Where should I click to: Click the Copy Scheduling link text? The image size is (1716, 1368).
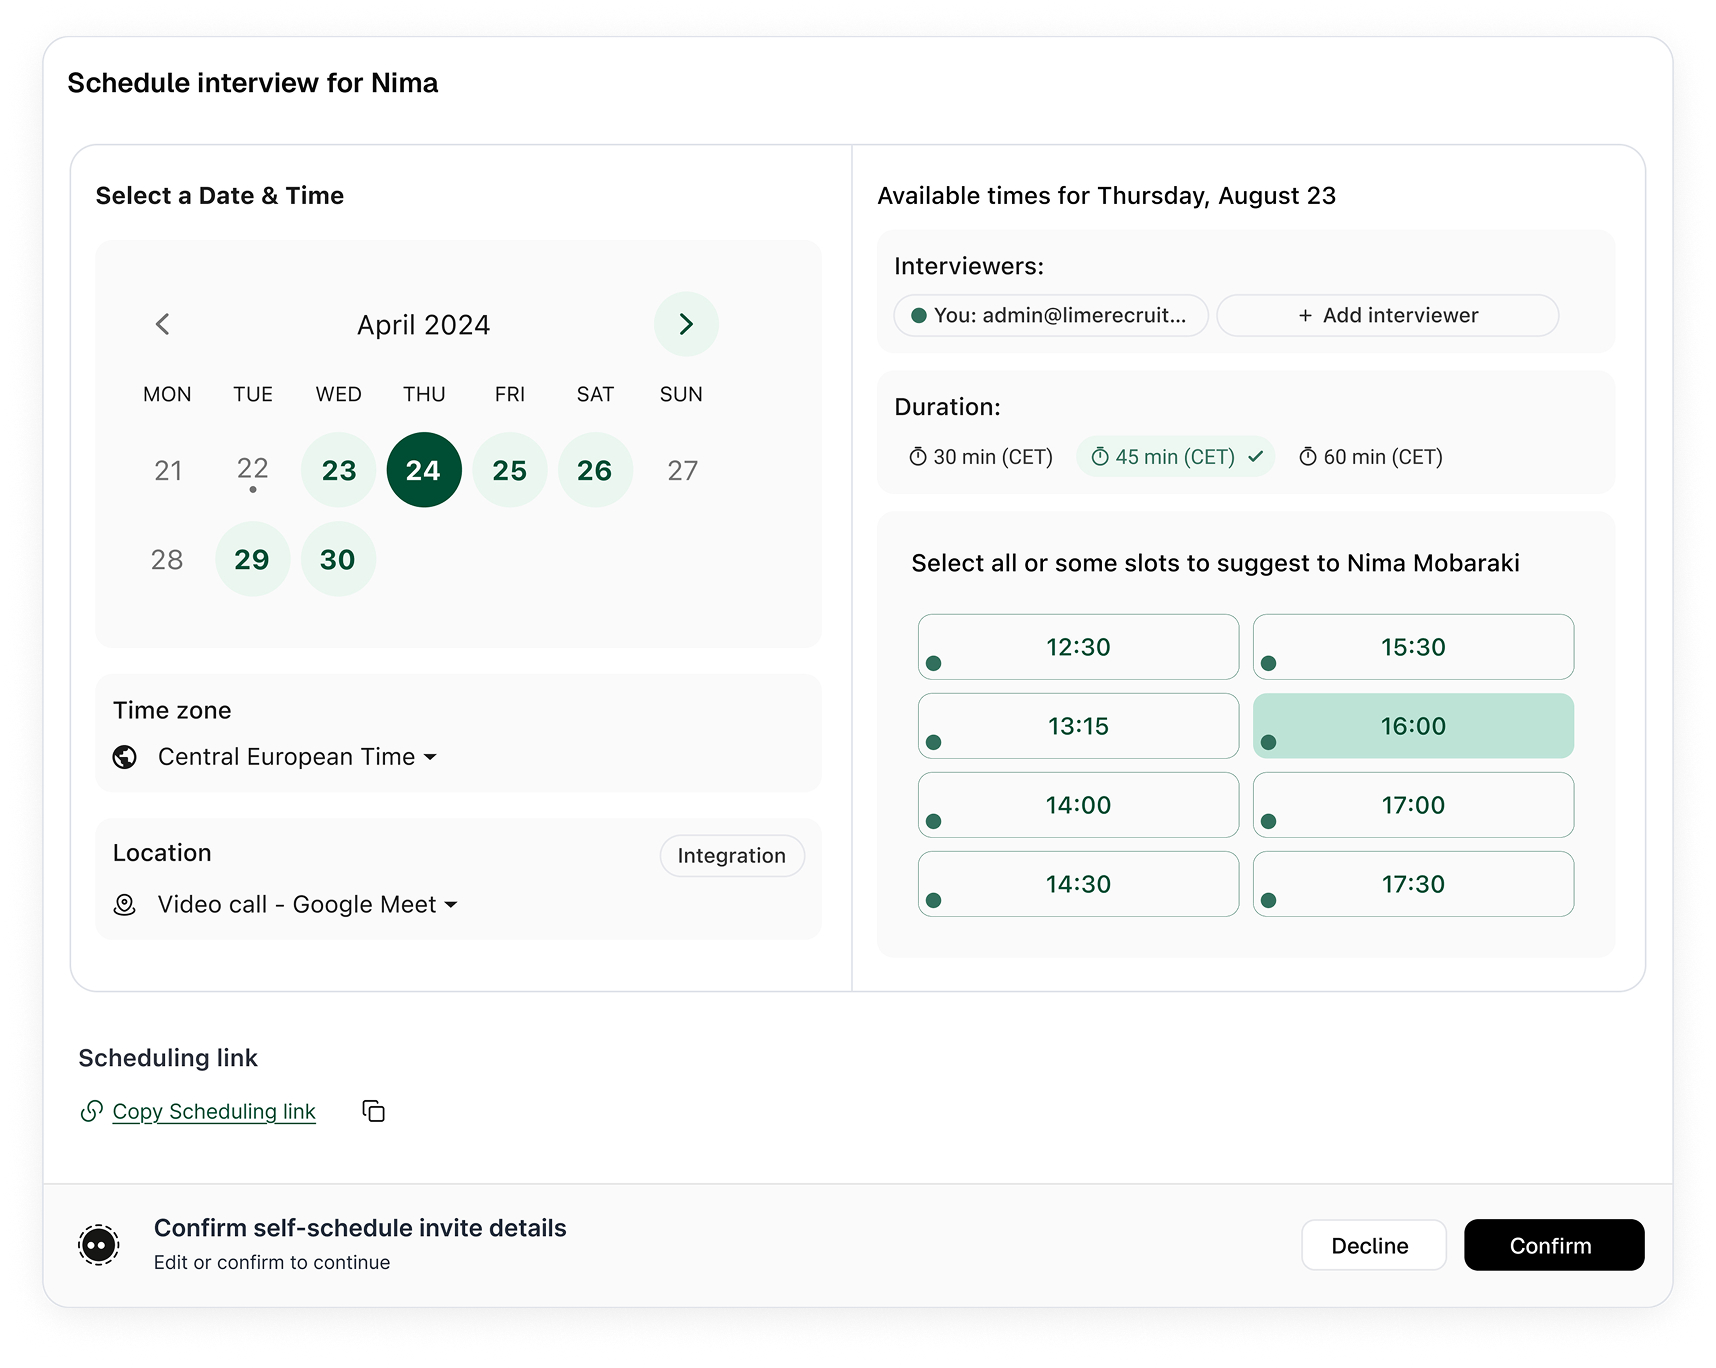tap(214, 1111)
